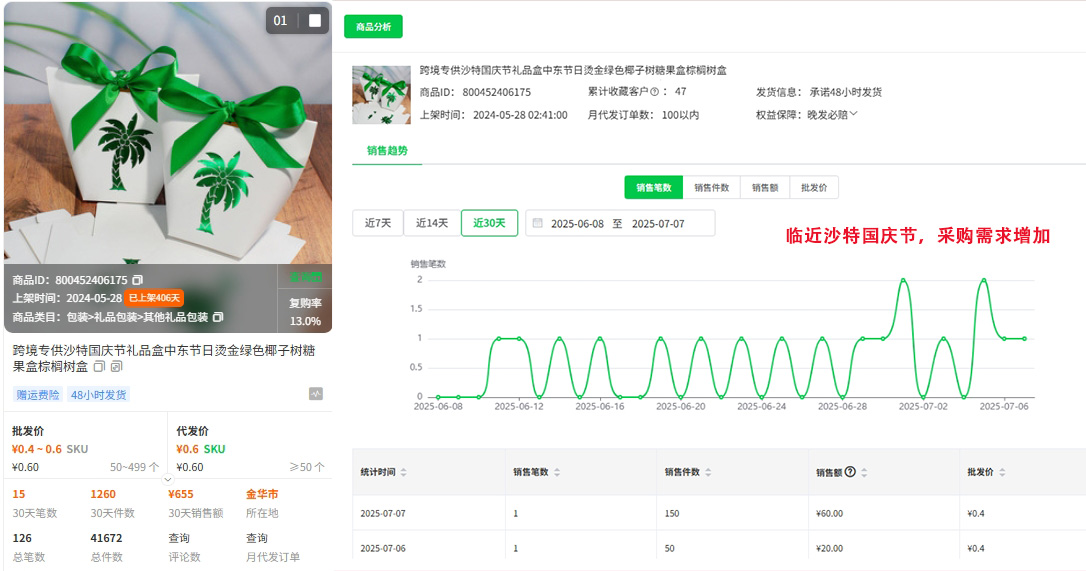Switch the chart metric to 销售件数
This screenshot has height=571, width=1086.
pos(712,187)
